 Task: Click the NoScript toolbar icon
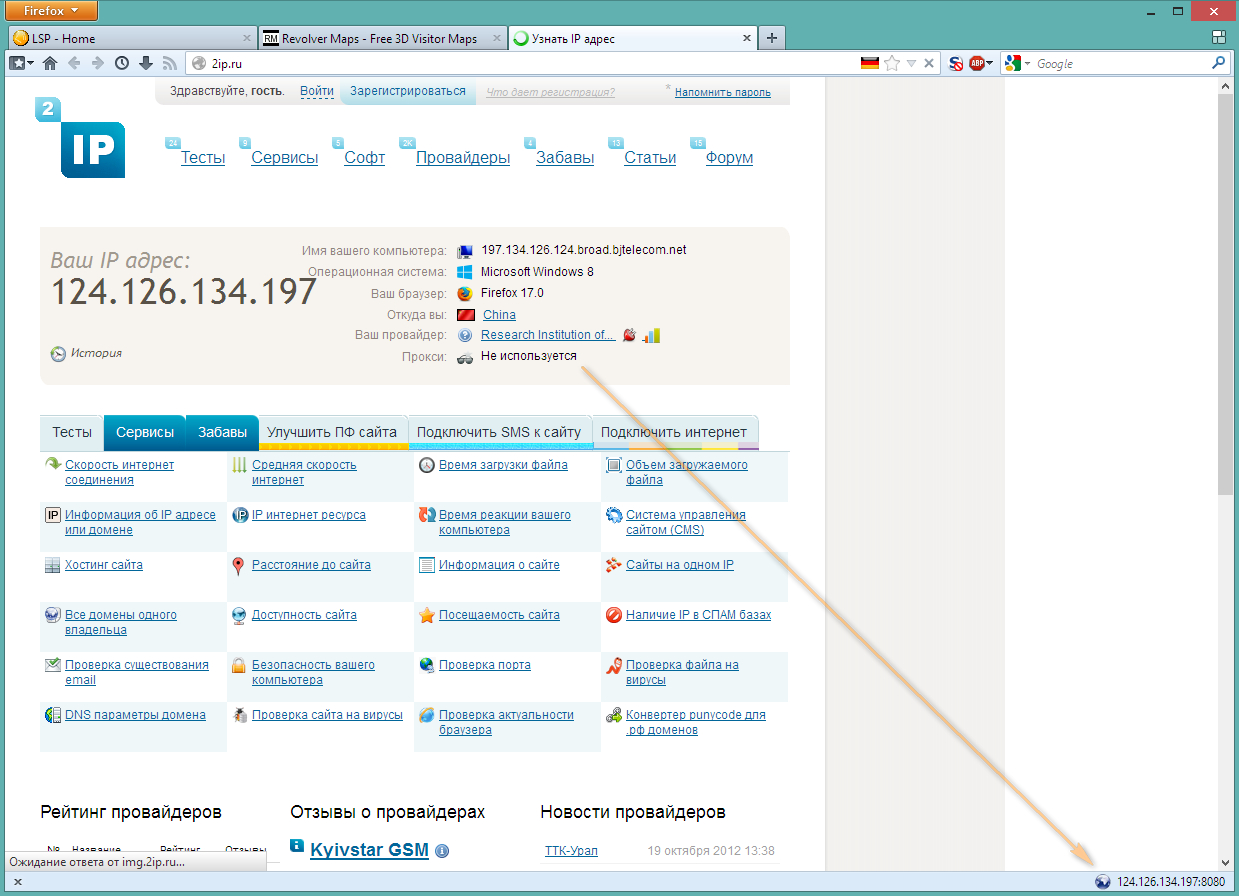coord(956,63)
